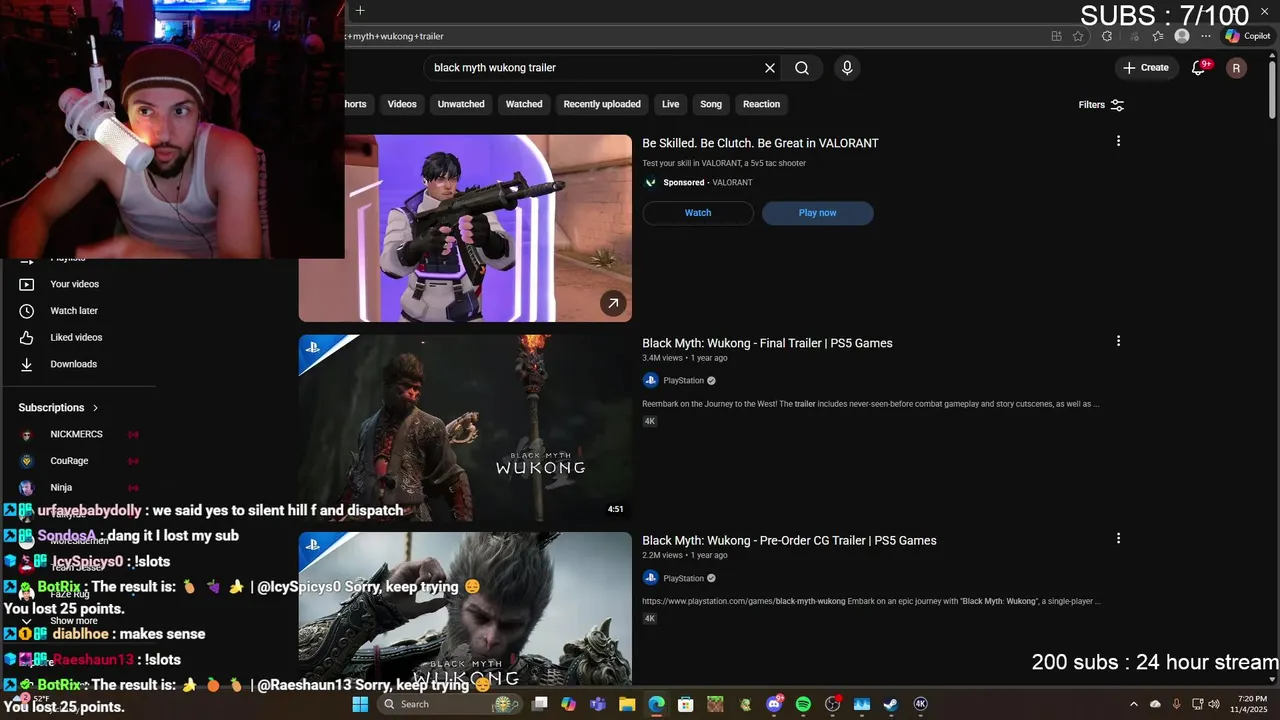Select the Reaction filter chip

click(761, 104)
